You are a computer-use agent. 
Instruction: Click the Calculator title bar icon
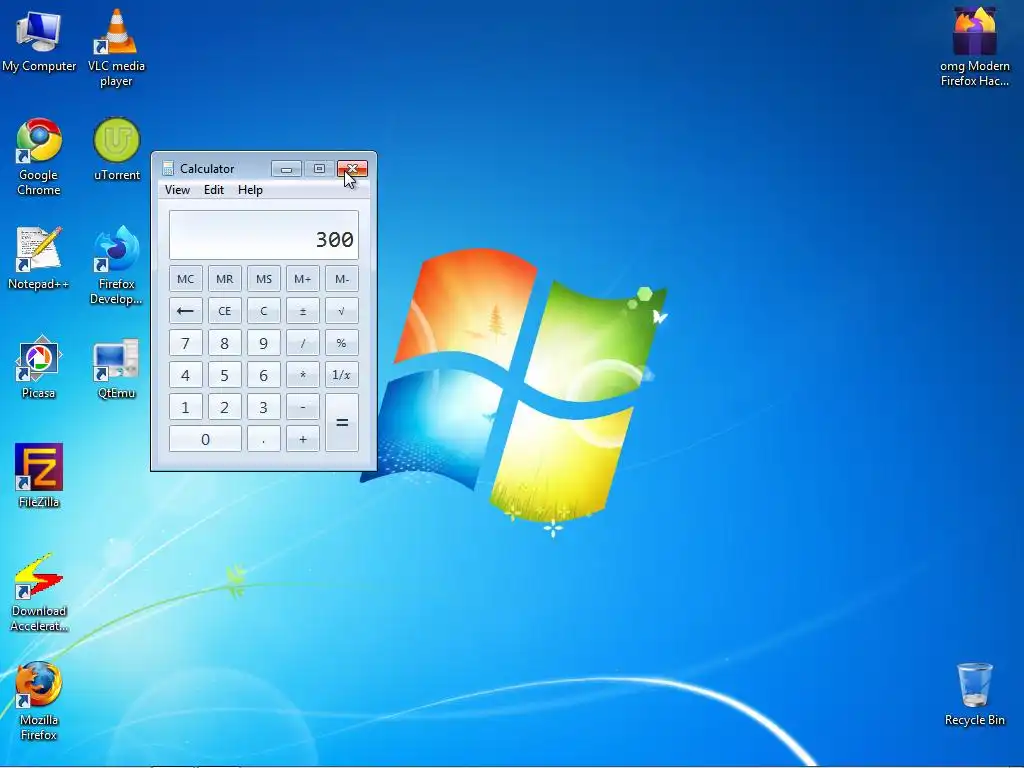coord(168,168)
